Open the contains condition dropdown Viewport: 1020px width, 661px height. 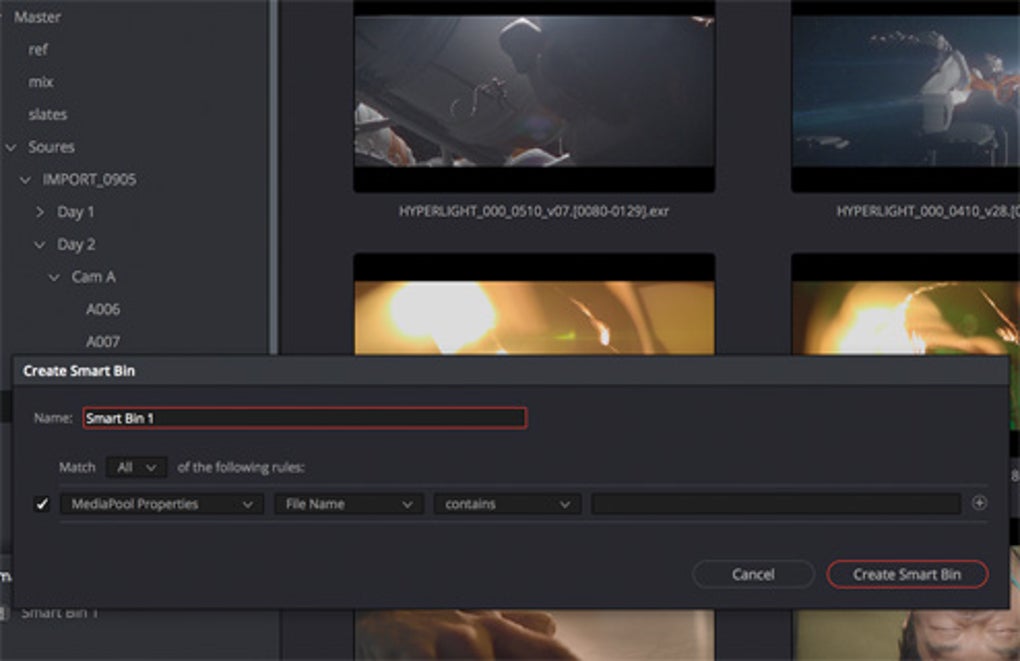point(507,504)
